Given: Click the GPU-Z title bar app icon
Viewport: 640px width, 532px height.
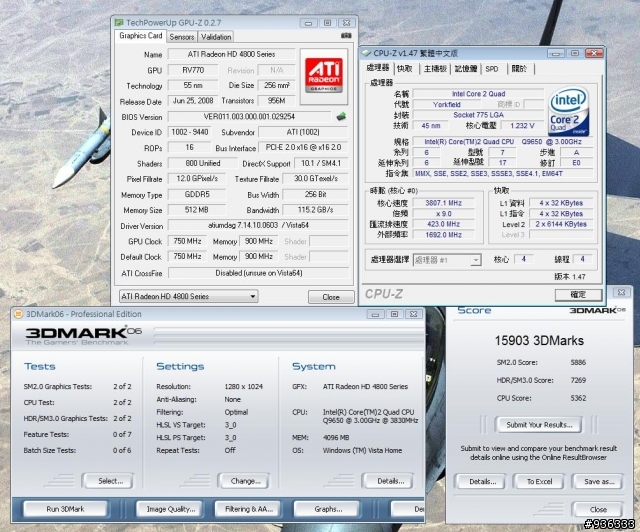Looking at the screenshot, I should [x=119, y=22].
